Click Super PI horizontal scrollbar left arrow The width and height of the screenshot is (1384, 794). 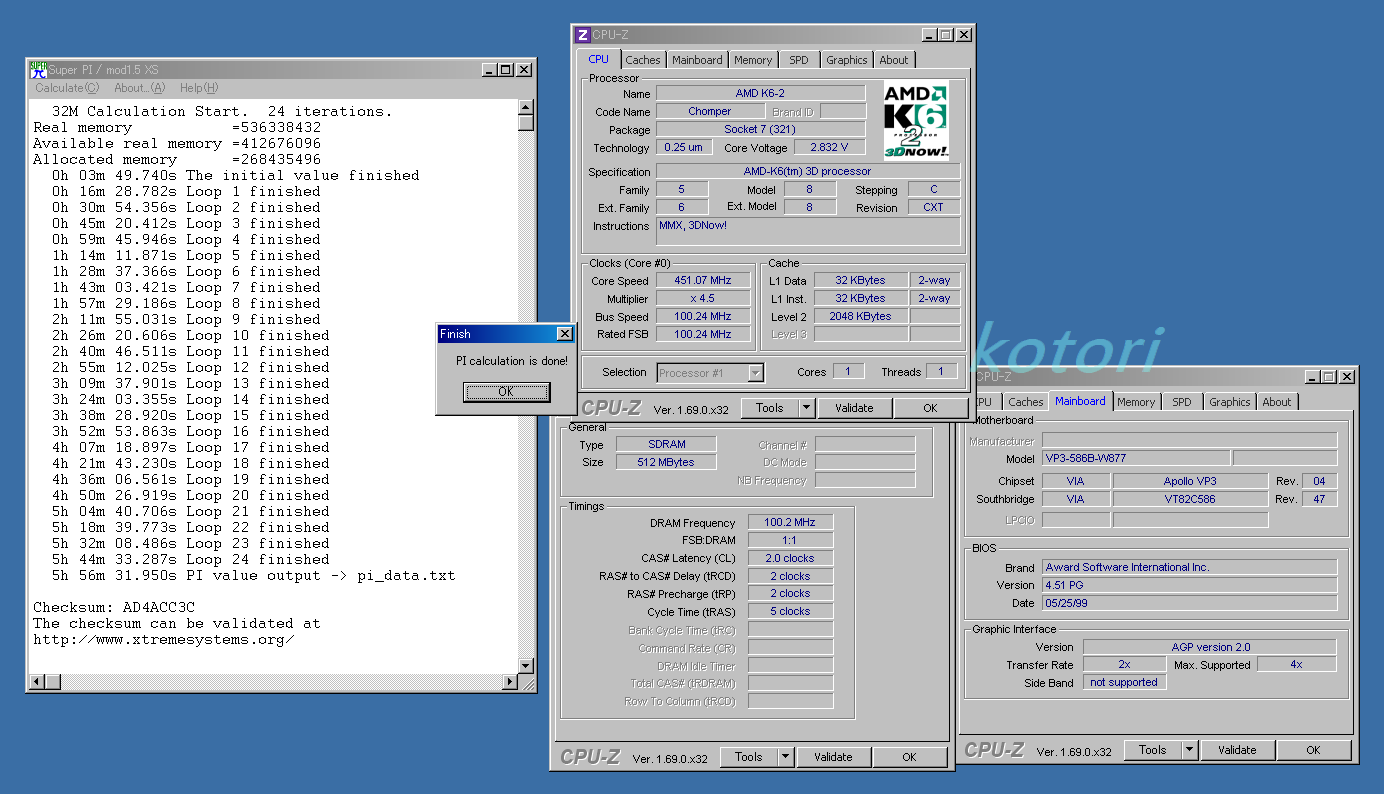click(37, 682)
